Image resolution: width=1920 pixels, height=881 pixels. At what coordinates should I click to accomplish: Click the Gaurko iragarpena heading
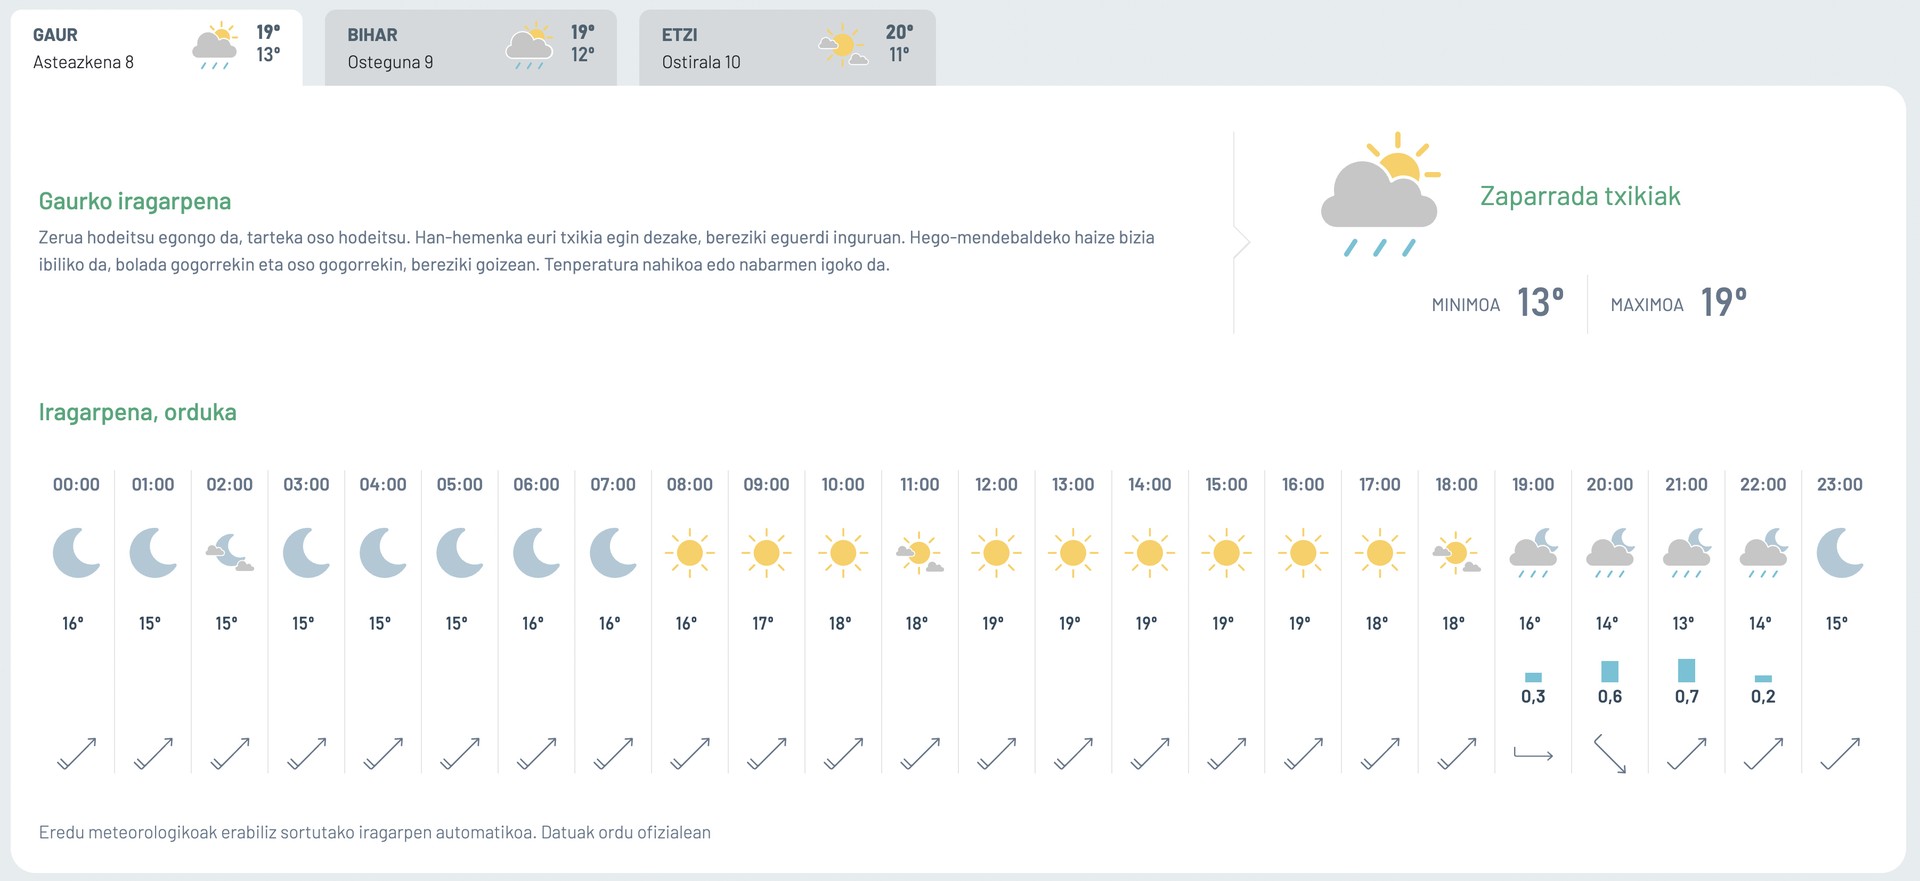point(135,201)
